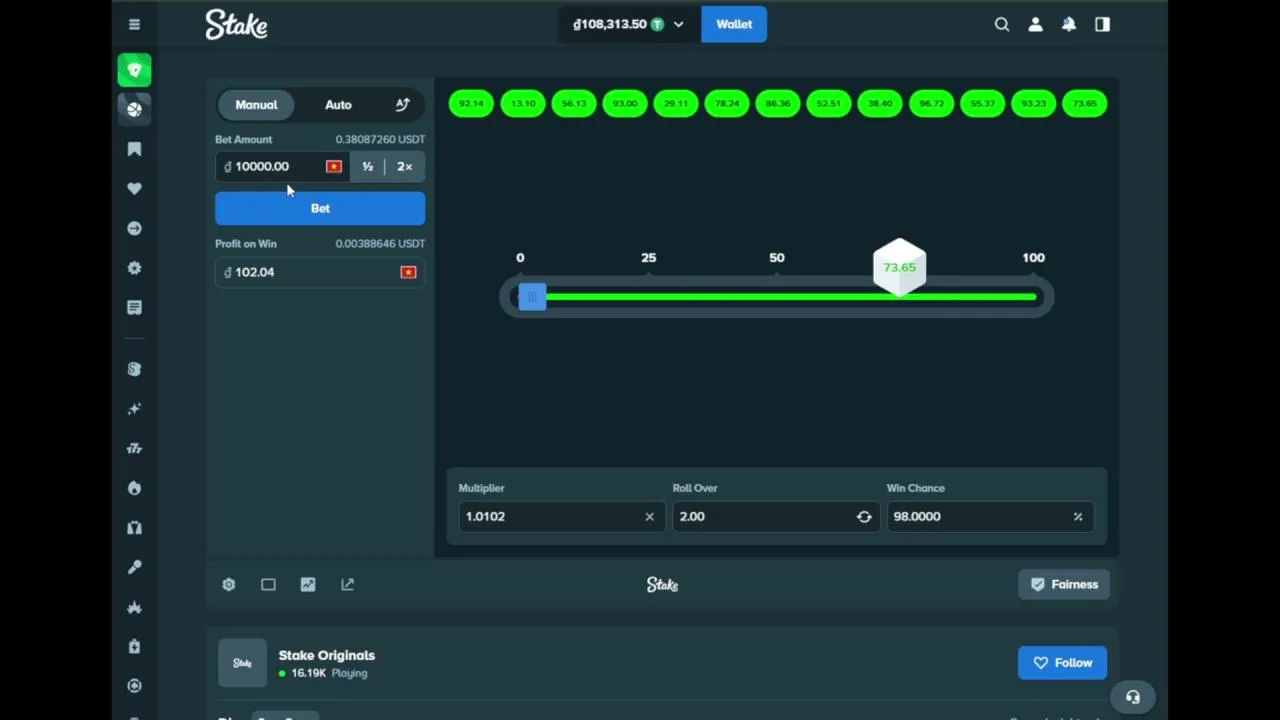Open the bookmark icon in the sidebar
Image resolution: width=1280 pixels, height=720 pixels.
coord(134,149)
